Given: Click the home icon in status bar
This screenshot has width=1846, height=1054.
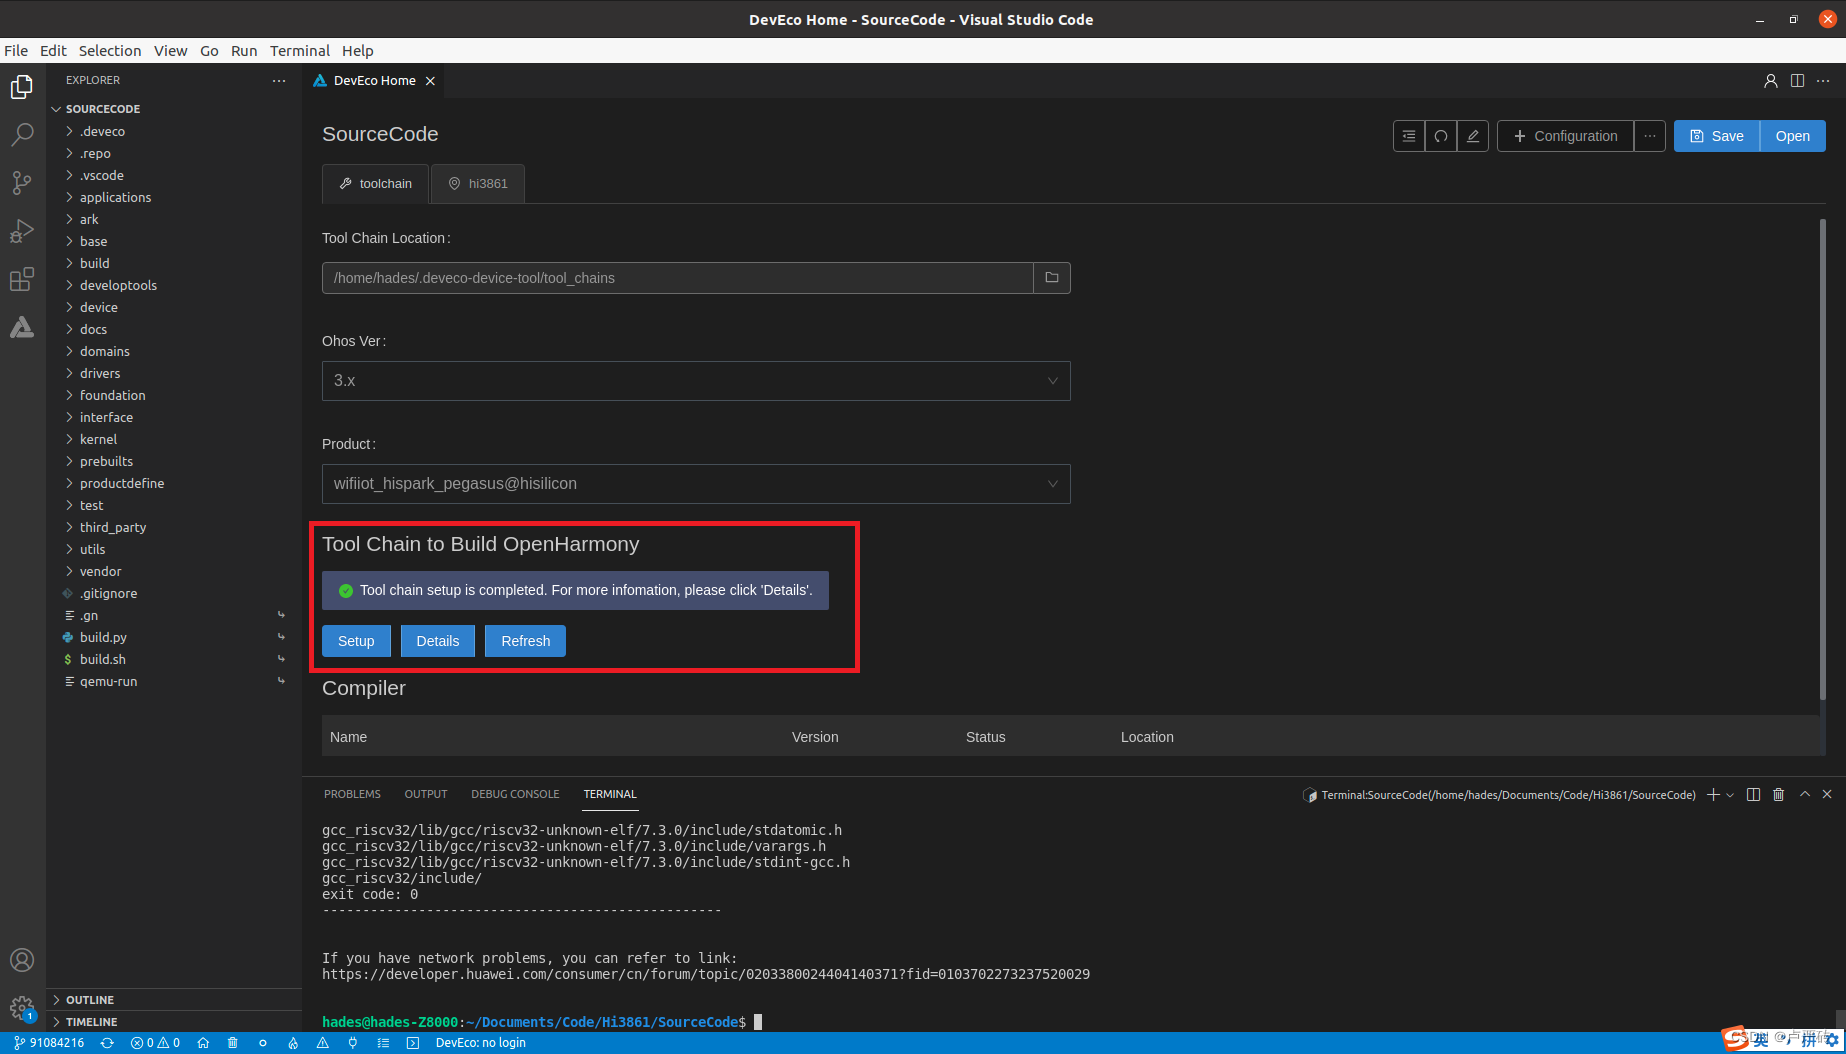Looking at the screenshot, I should pos(203,1043).
